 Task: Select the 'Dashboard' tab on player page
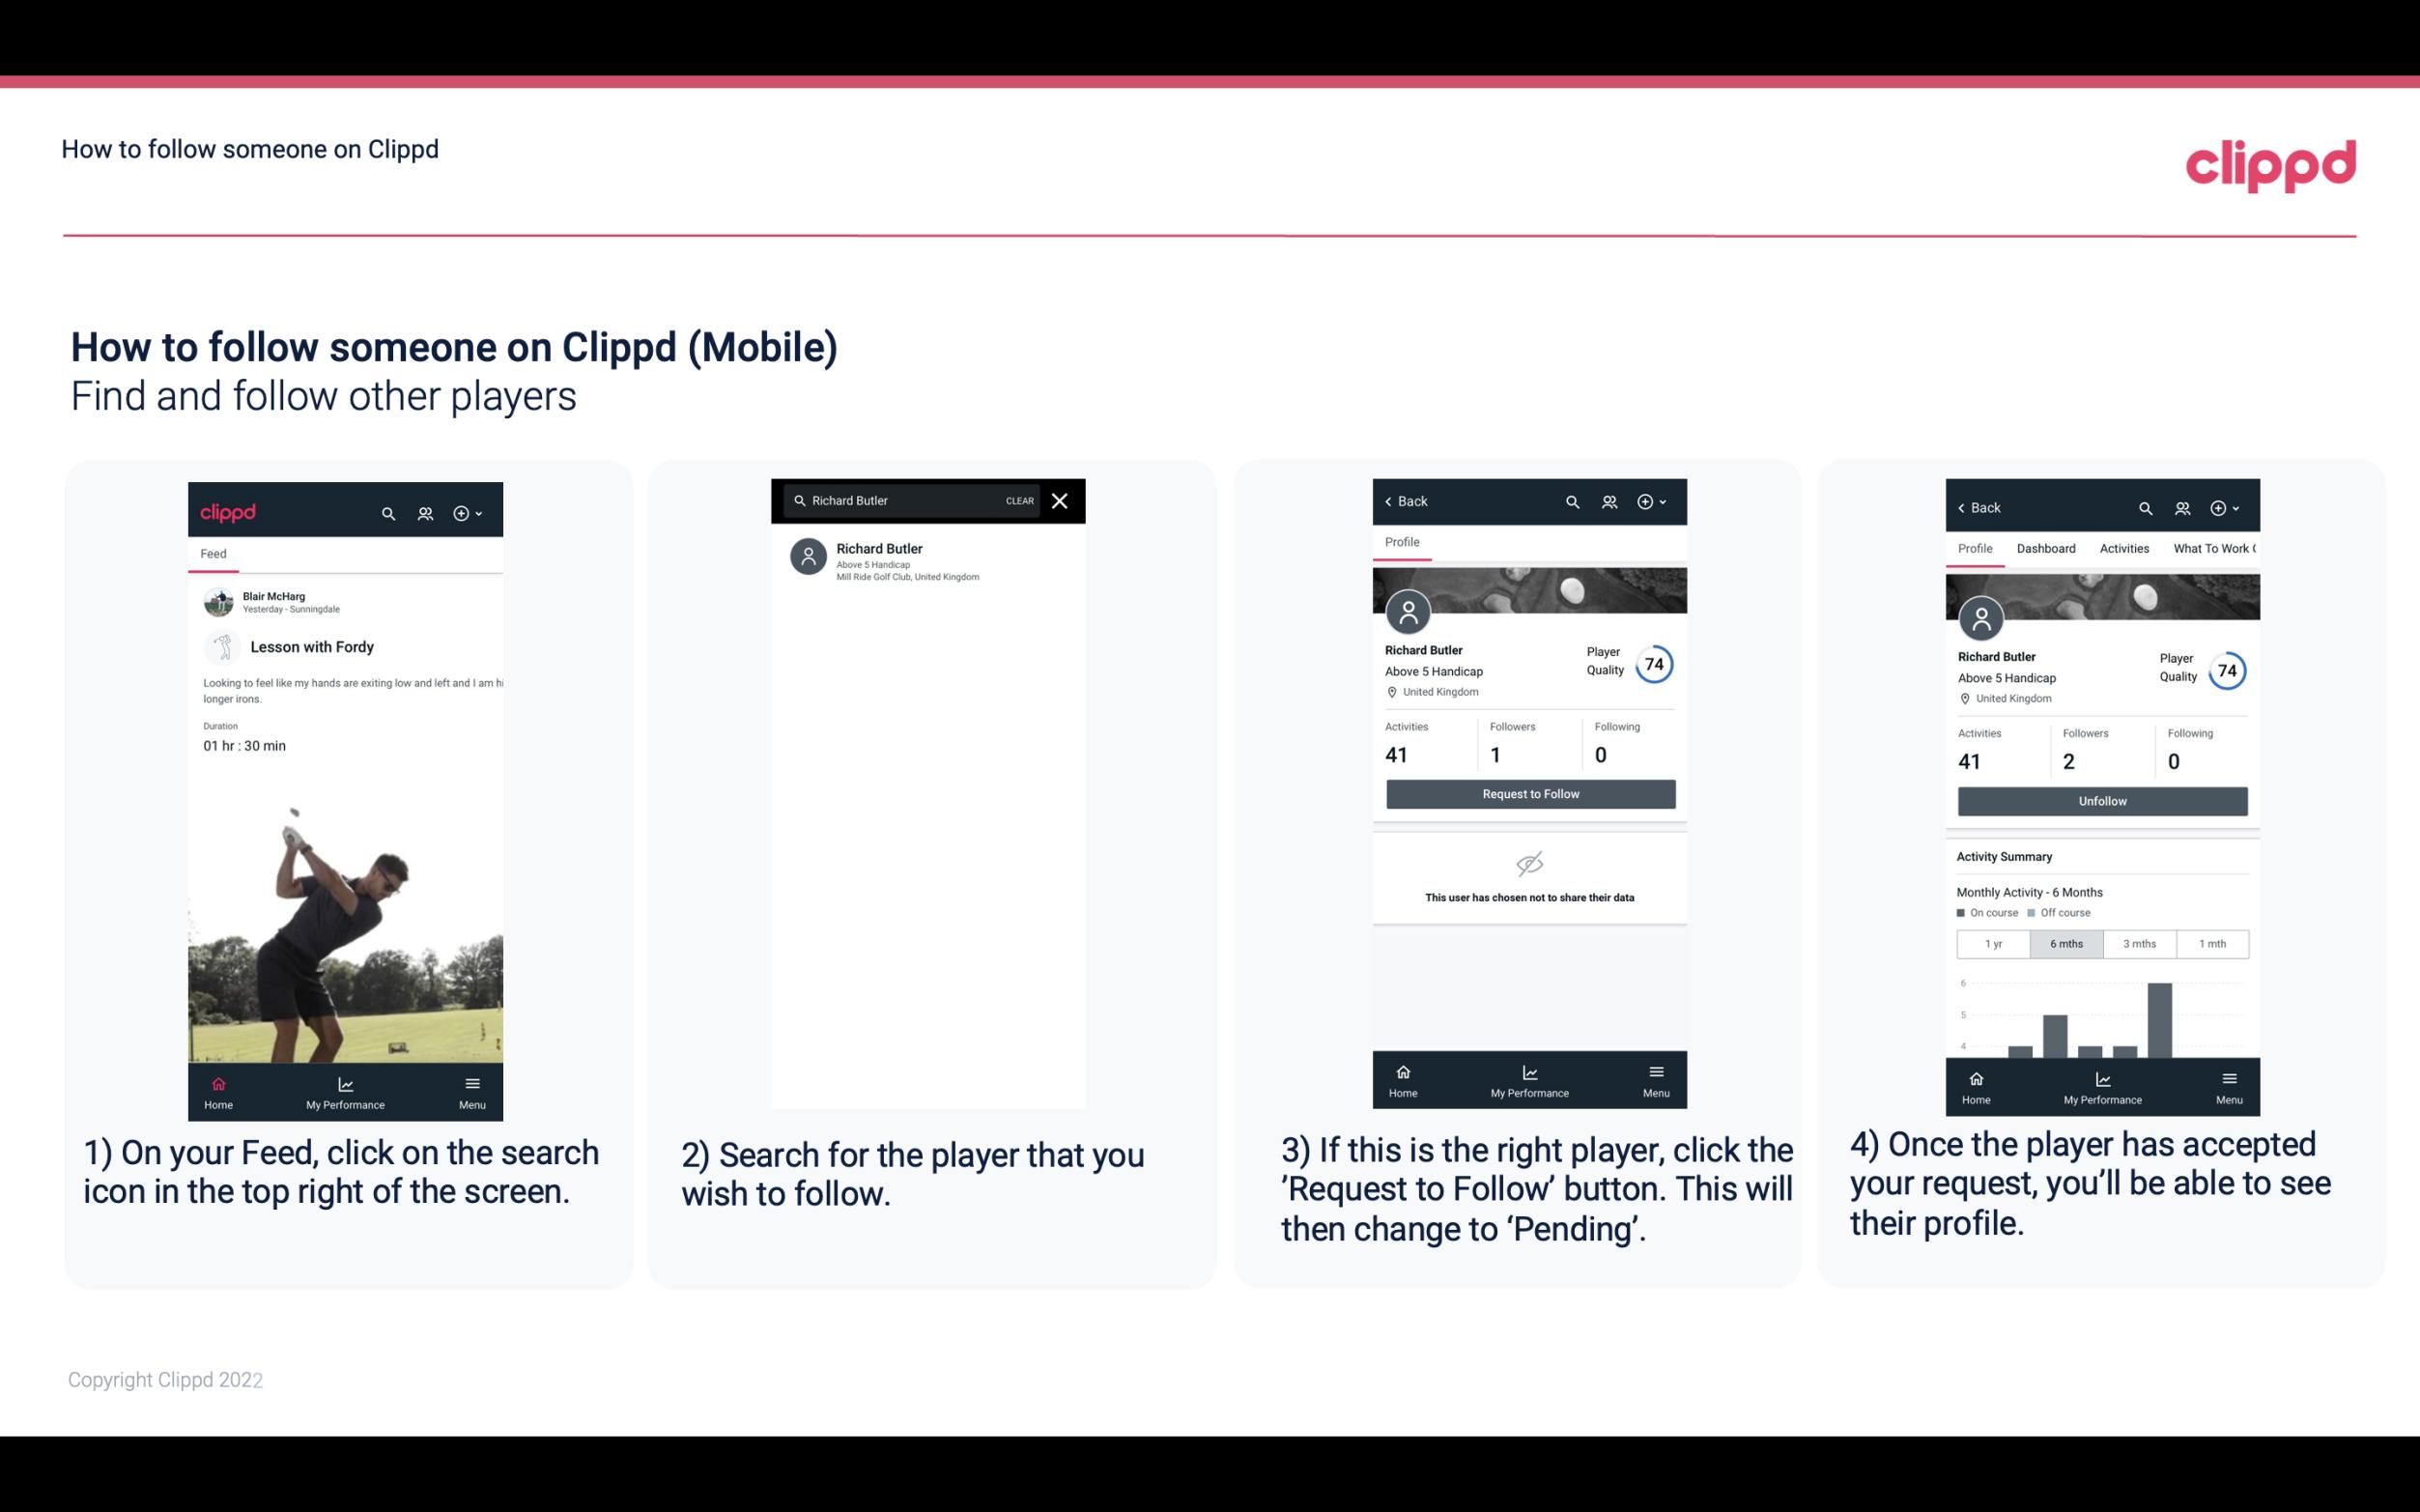click(x=2046, y=549)
